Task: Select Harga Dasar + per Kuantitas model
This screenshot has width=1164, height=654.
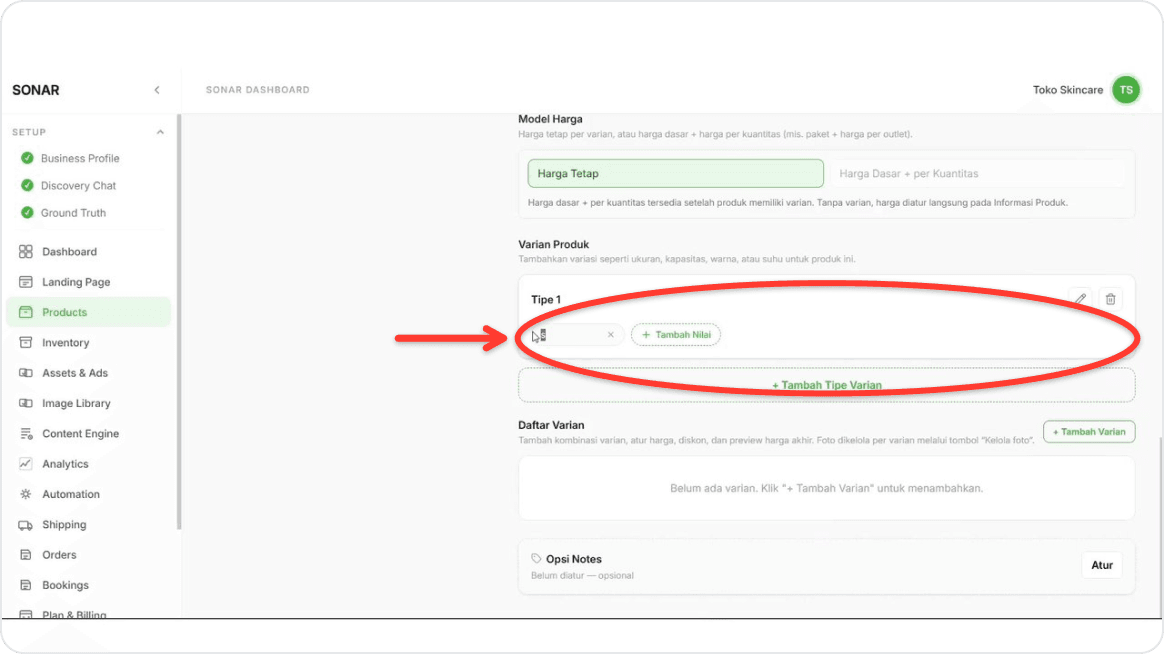Action: (977, 174)
